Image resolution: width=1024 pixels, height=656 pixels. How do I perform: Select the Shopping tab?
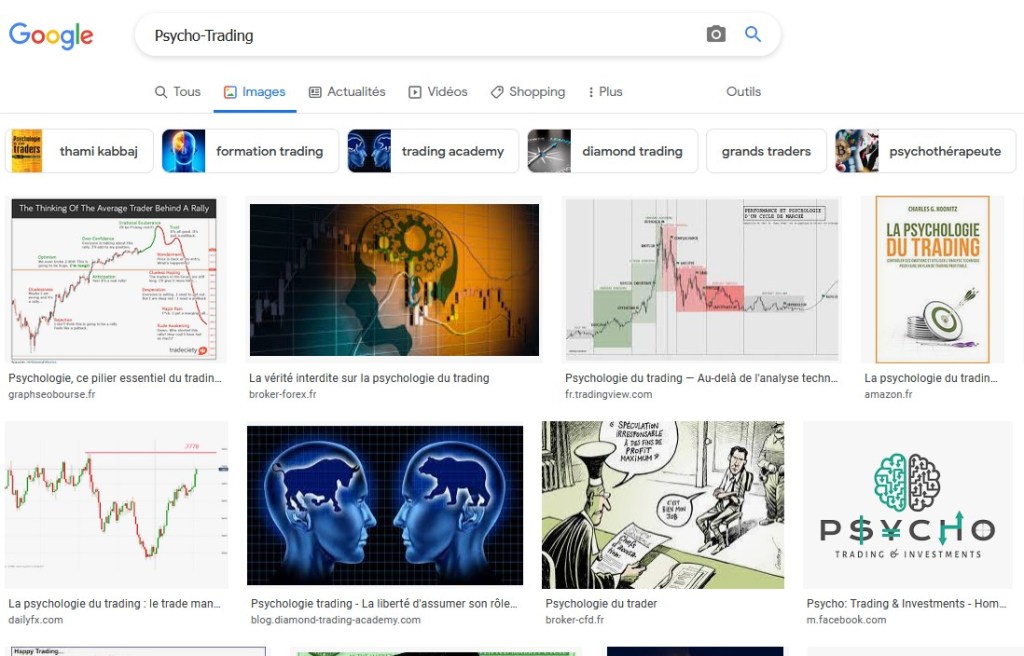click(x=528, y=91)
